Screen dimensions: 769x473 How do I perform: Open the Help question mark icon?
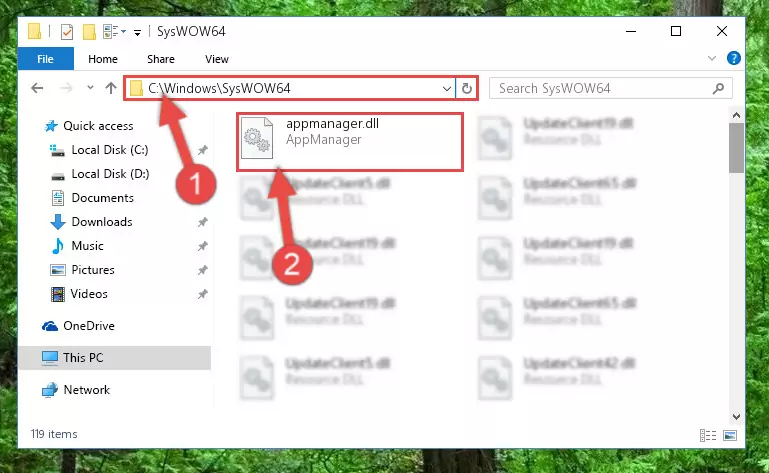(x=734, y=58)
